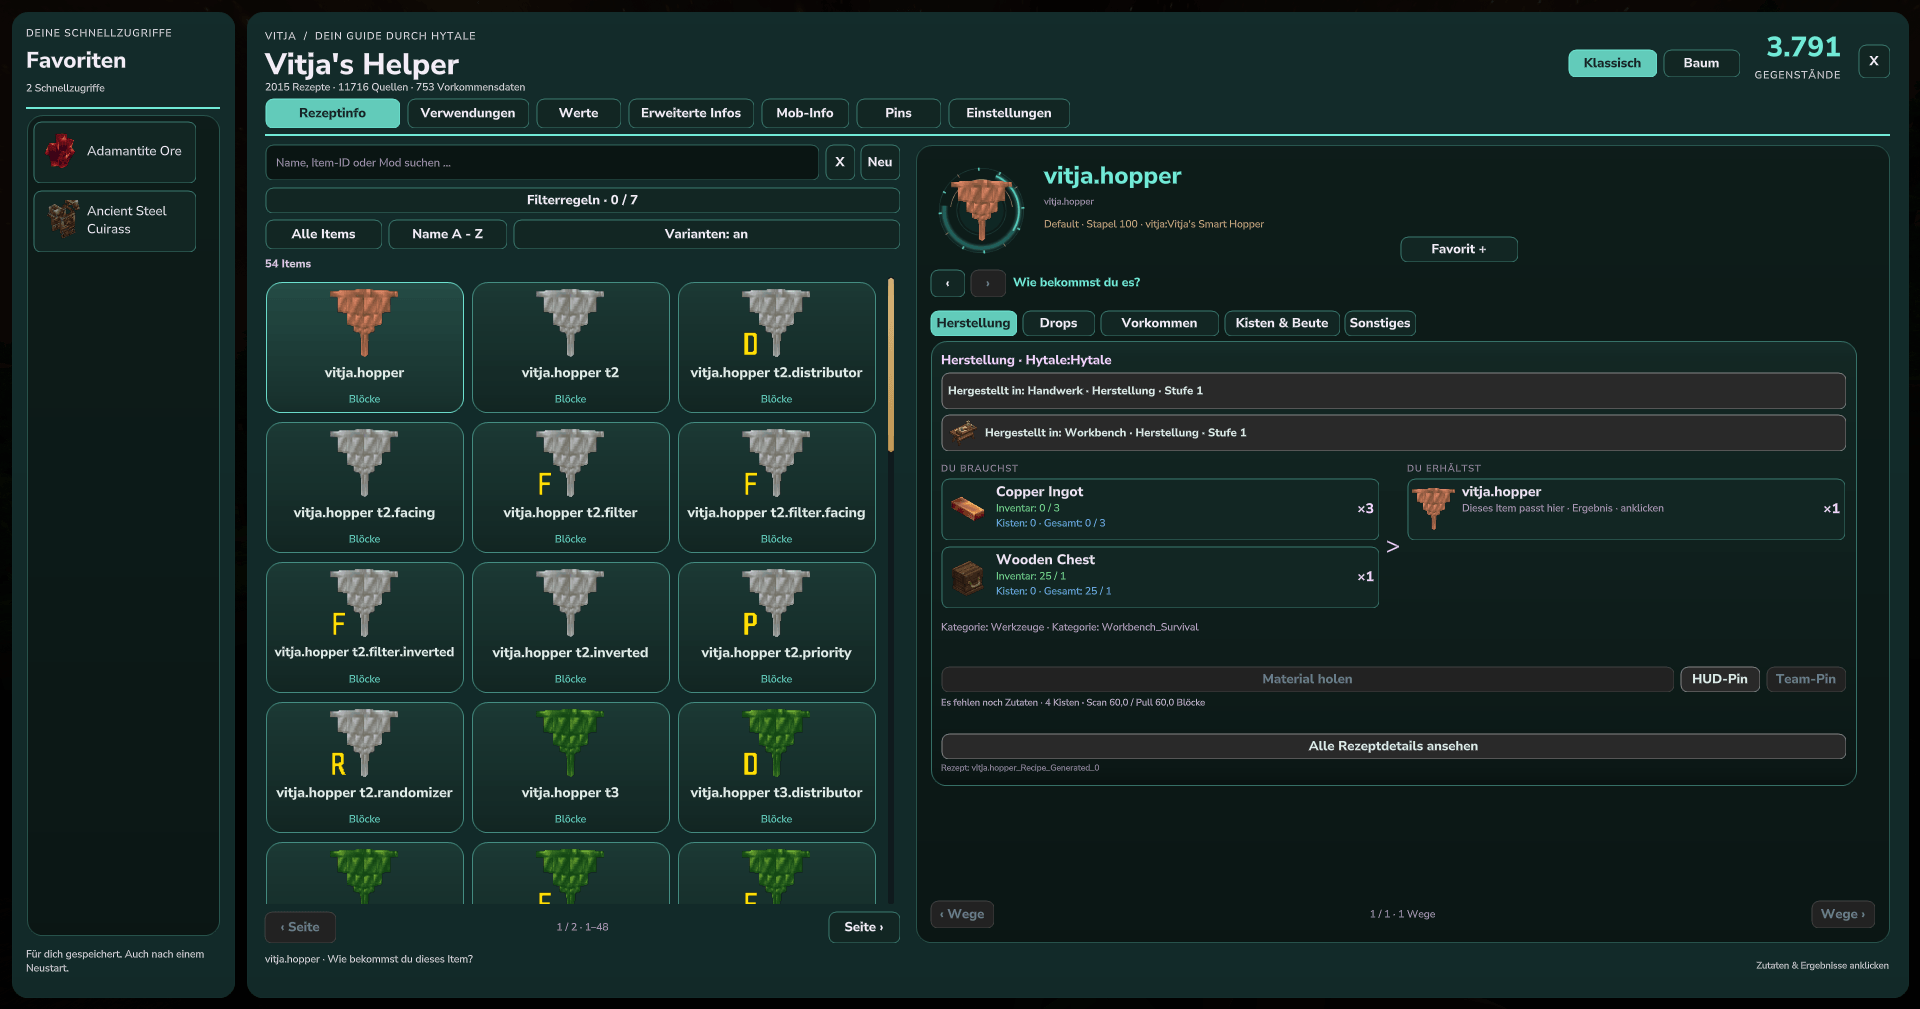The width and height of the screenshot is (1920, 1009).
Task: Select the vitja.hopper t2.filter.inverted card
Action: tap(365, 627)
